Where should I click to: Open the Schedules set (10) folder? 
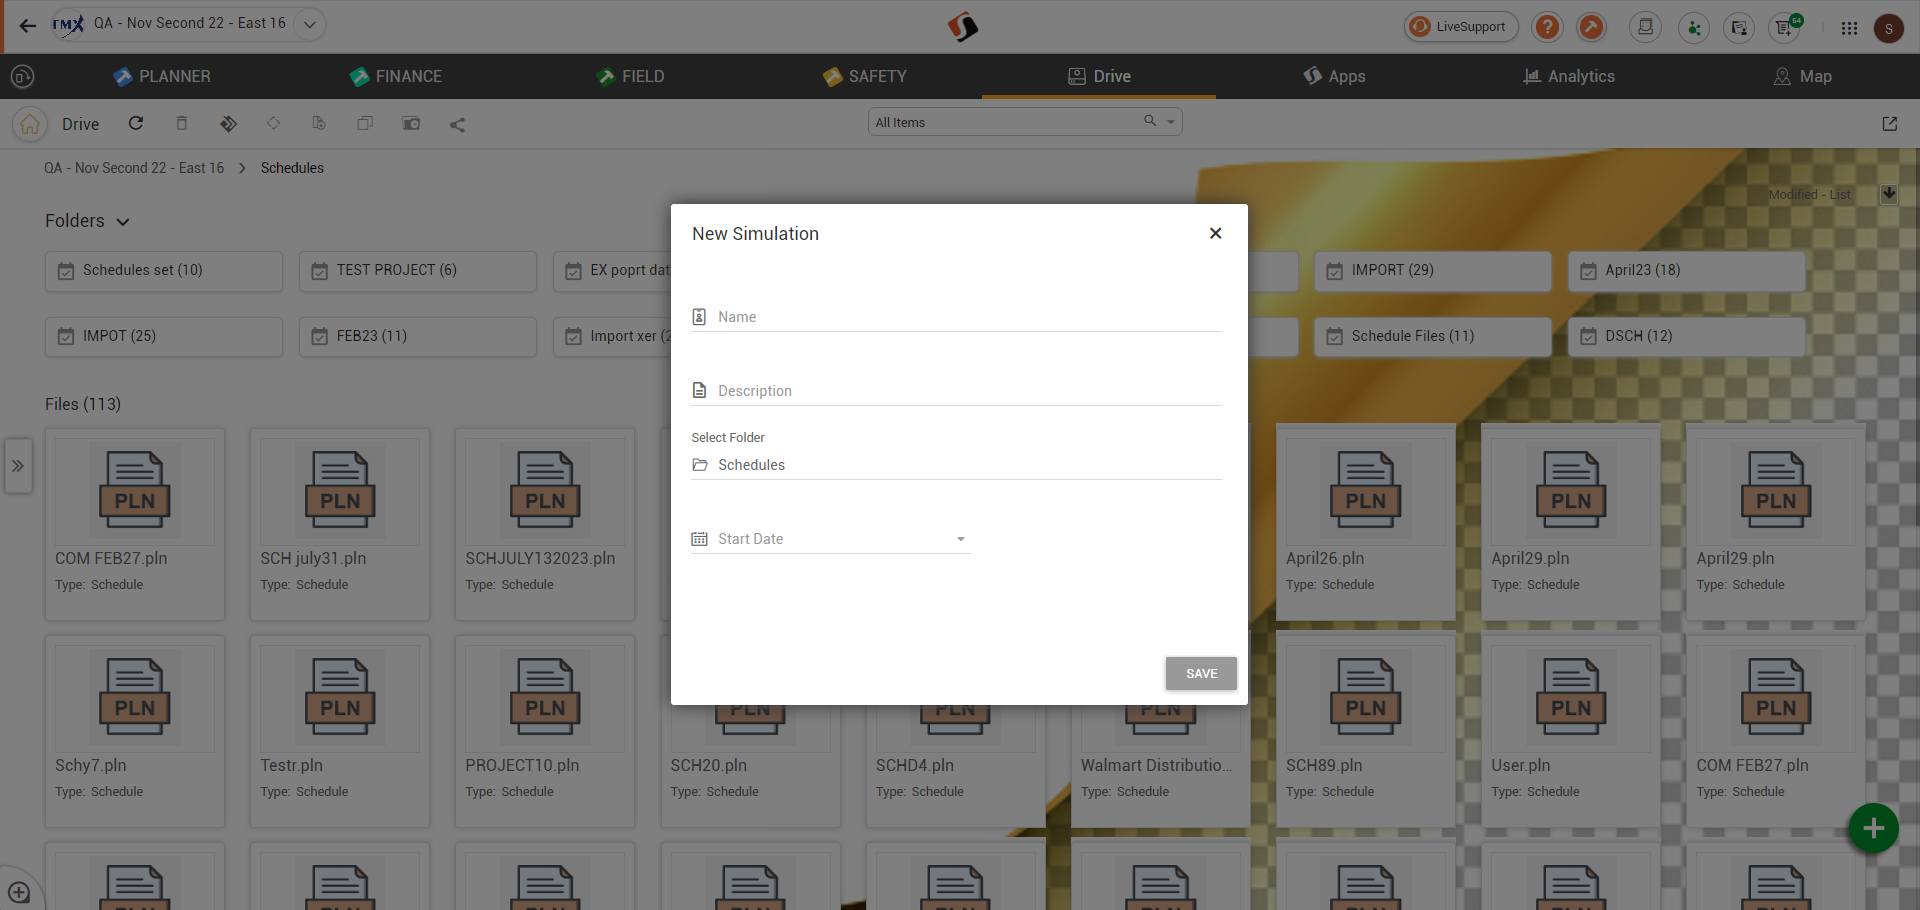click(x=164, y=271)
